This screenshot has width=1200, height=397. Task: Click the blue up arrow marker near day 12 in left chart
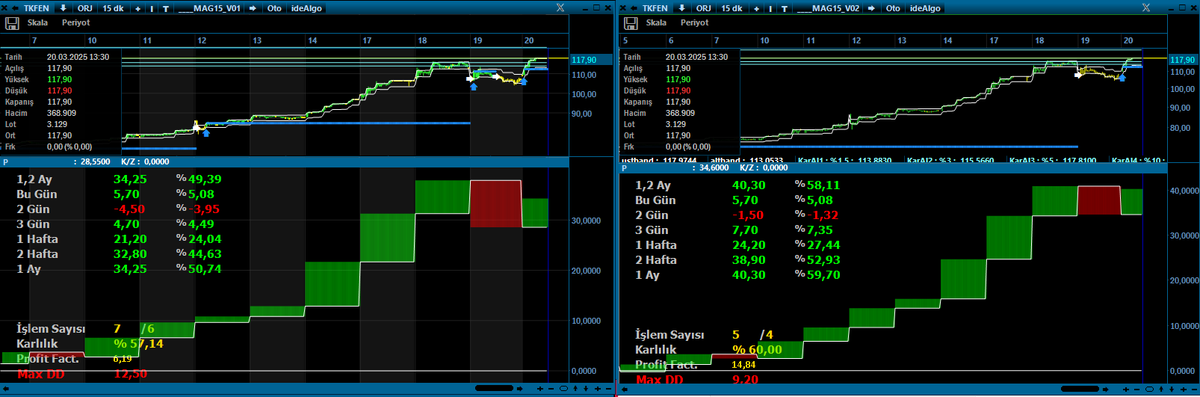click(207, 132)
